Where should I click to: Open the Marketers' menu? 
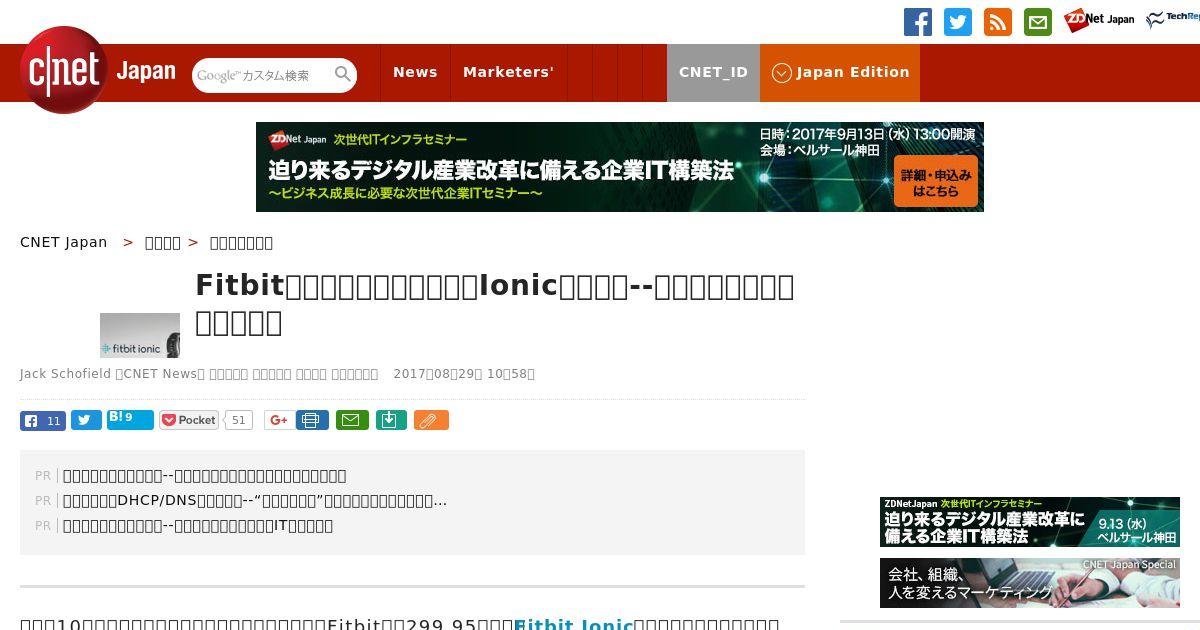[x=508, y=72]
